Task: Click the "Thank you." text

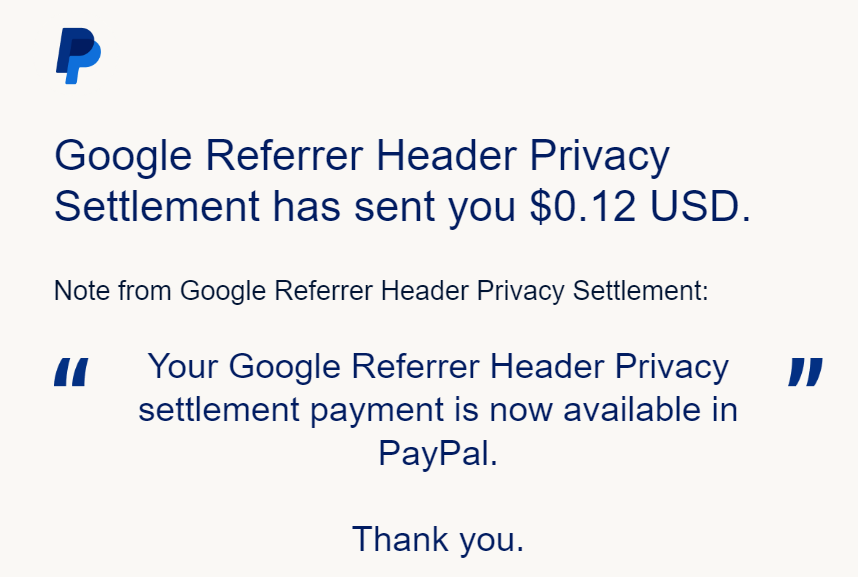Action: point(437,539)
